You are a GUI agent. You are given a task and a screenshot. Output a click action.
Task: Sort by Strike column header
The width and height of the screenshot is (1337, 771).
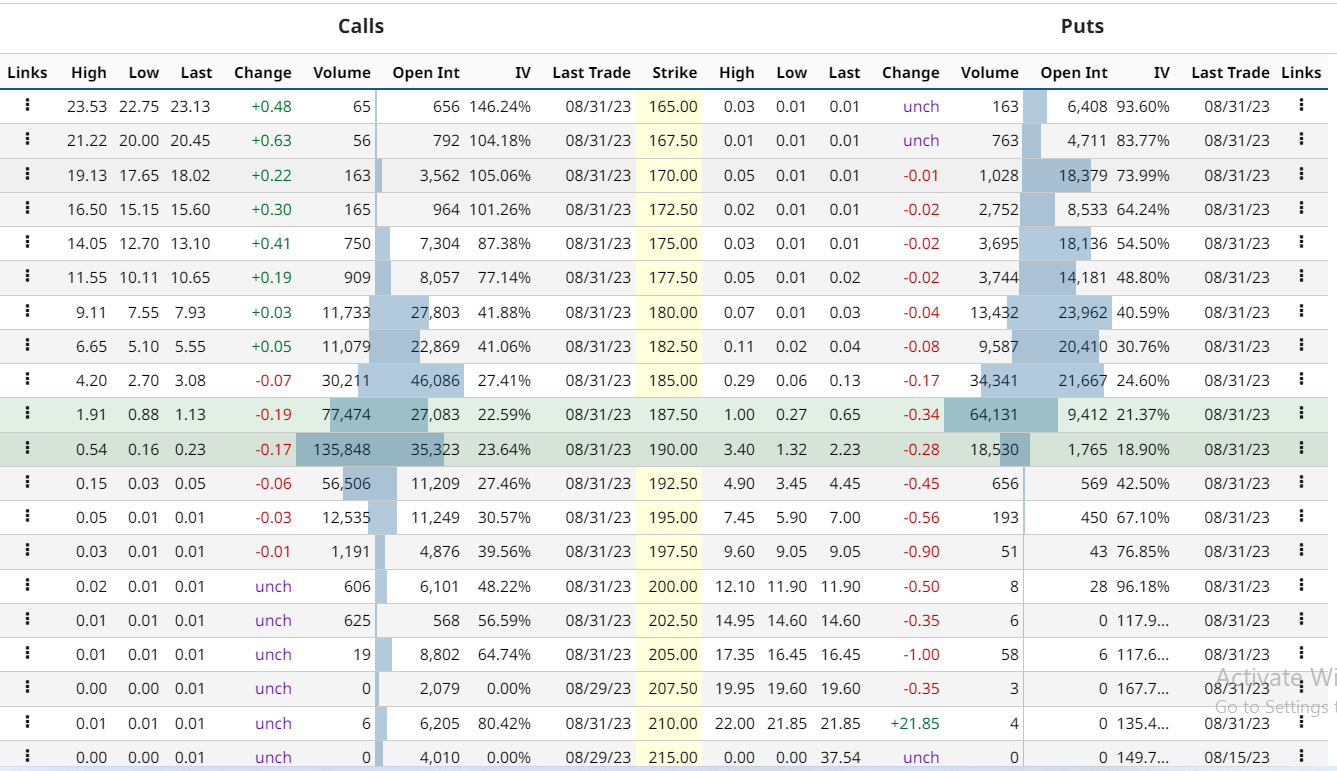tap(675, 72)
